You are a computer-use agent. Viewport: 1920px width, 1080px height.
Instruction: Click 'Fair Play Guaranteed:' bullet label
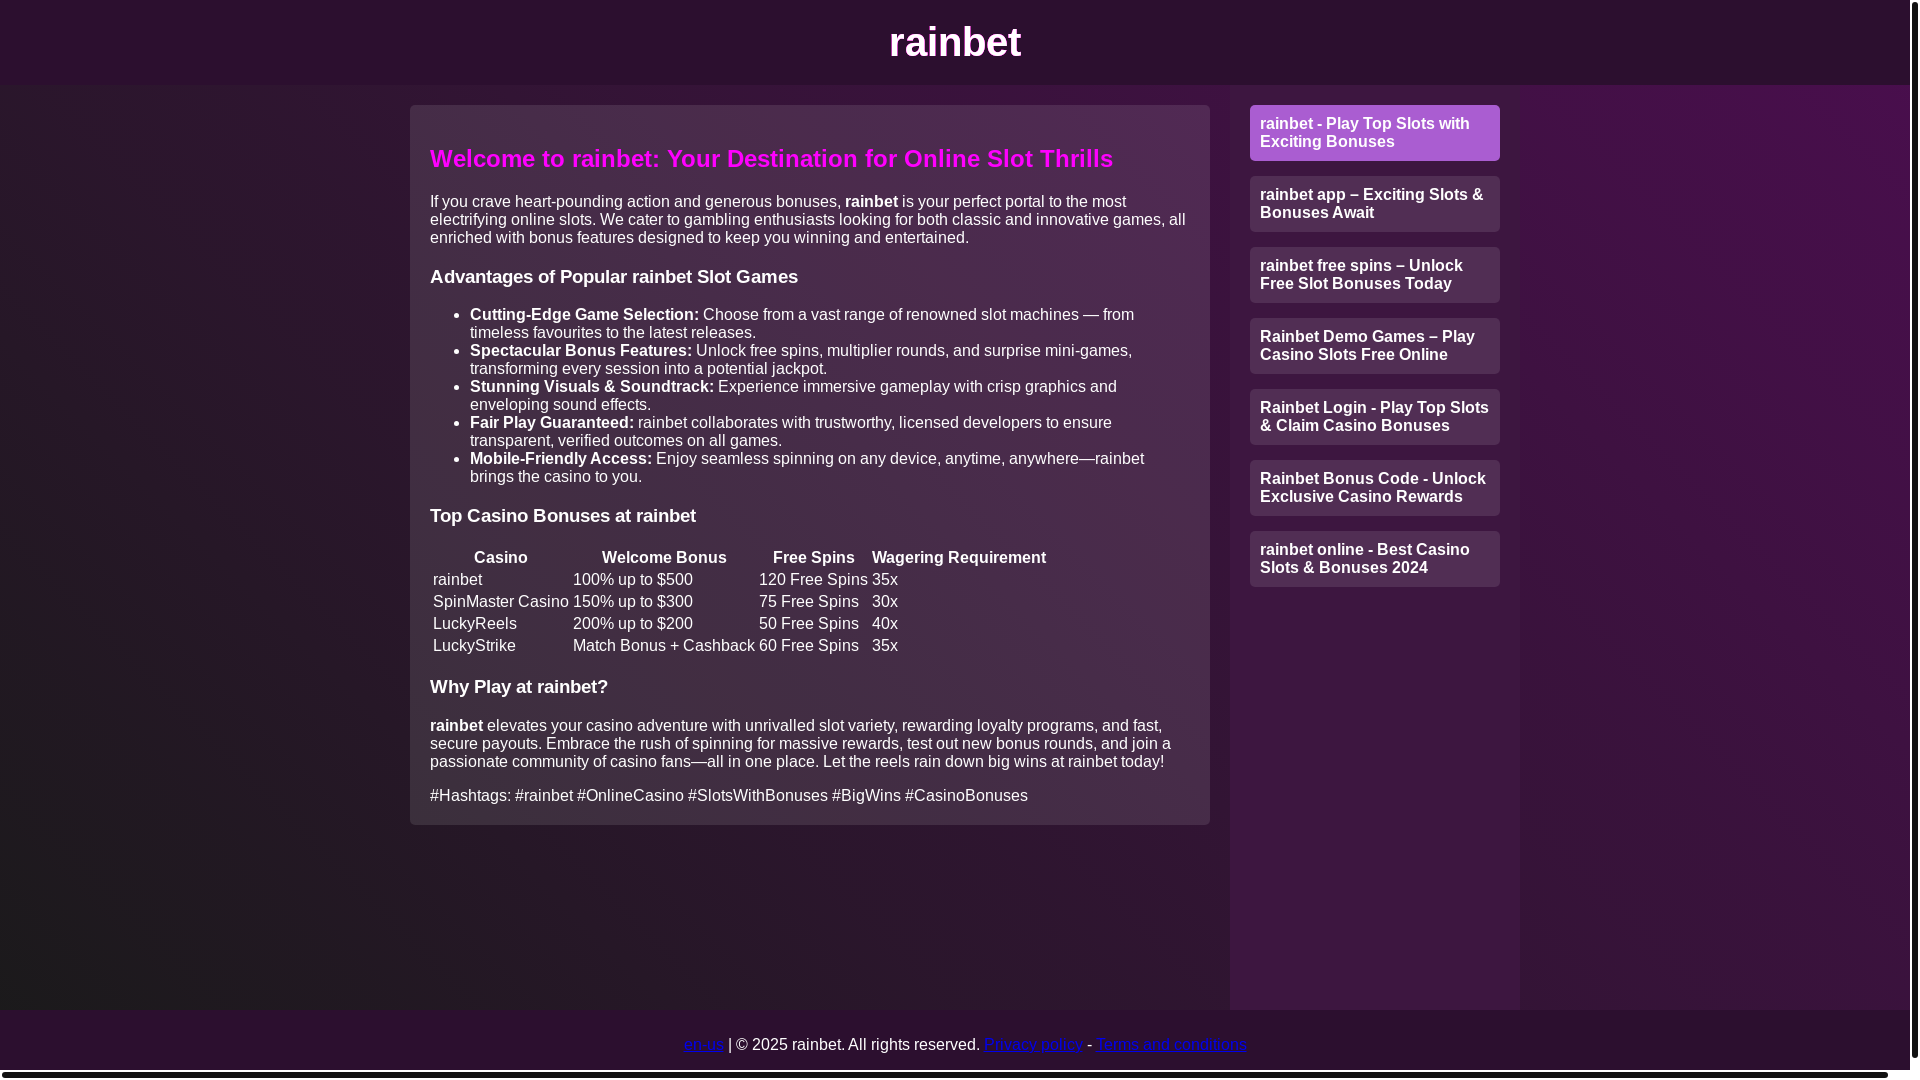point(552,423)
